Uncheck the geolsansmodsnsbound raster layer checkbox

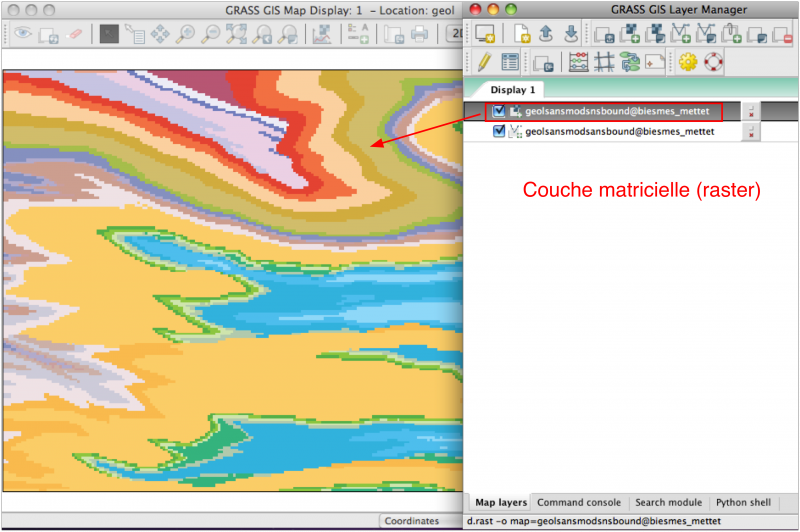499,111
